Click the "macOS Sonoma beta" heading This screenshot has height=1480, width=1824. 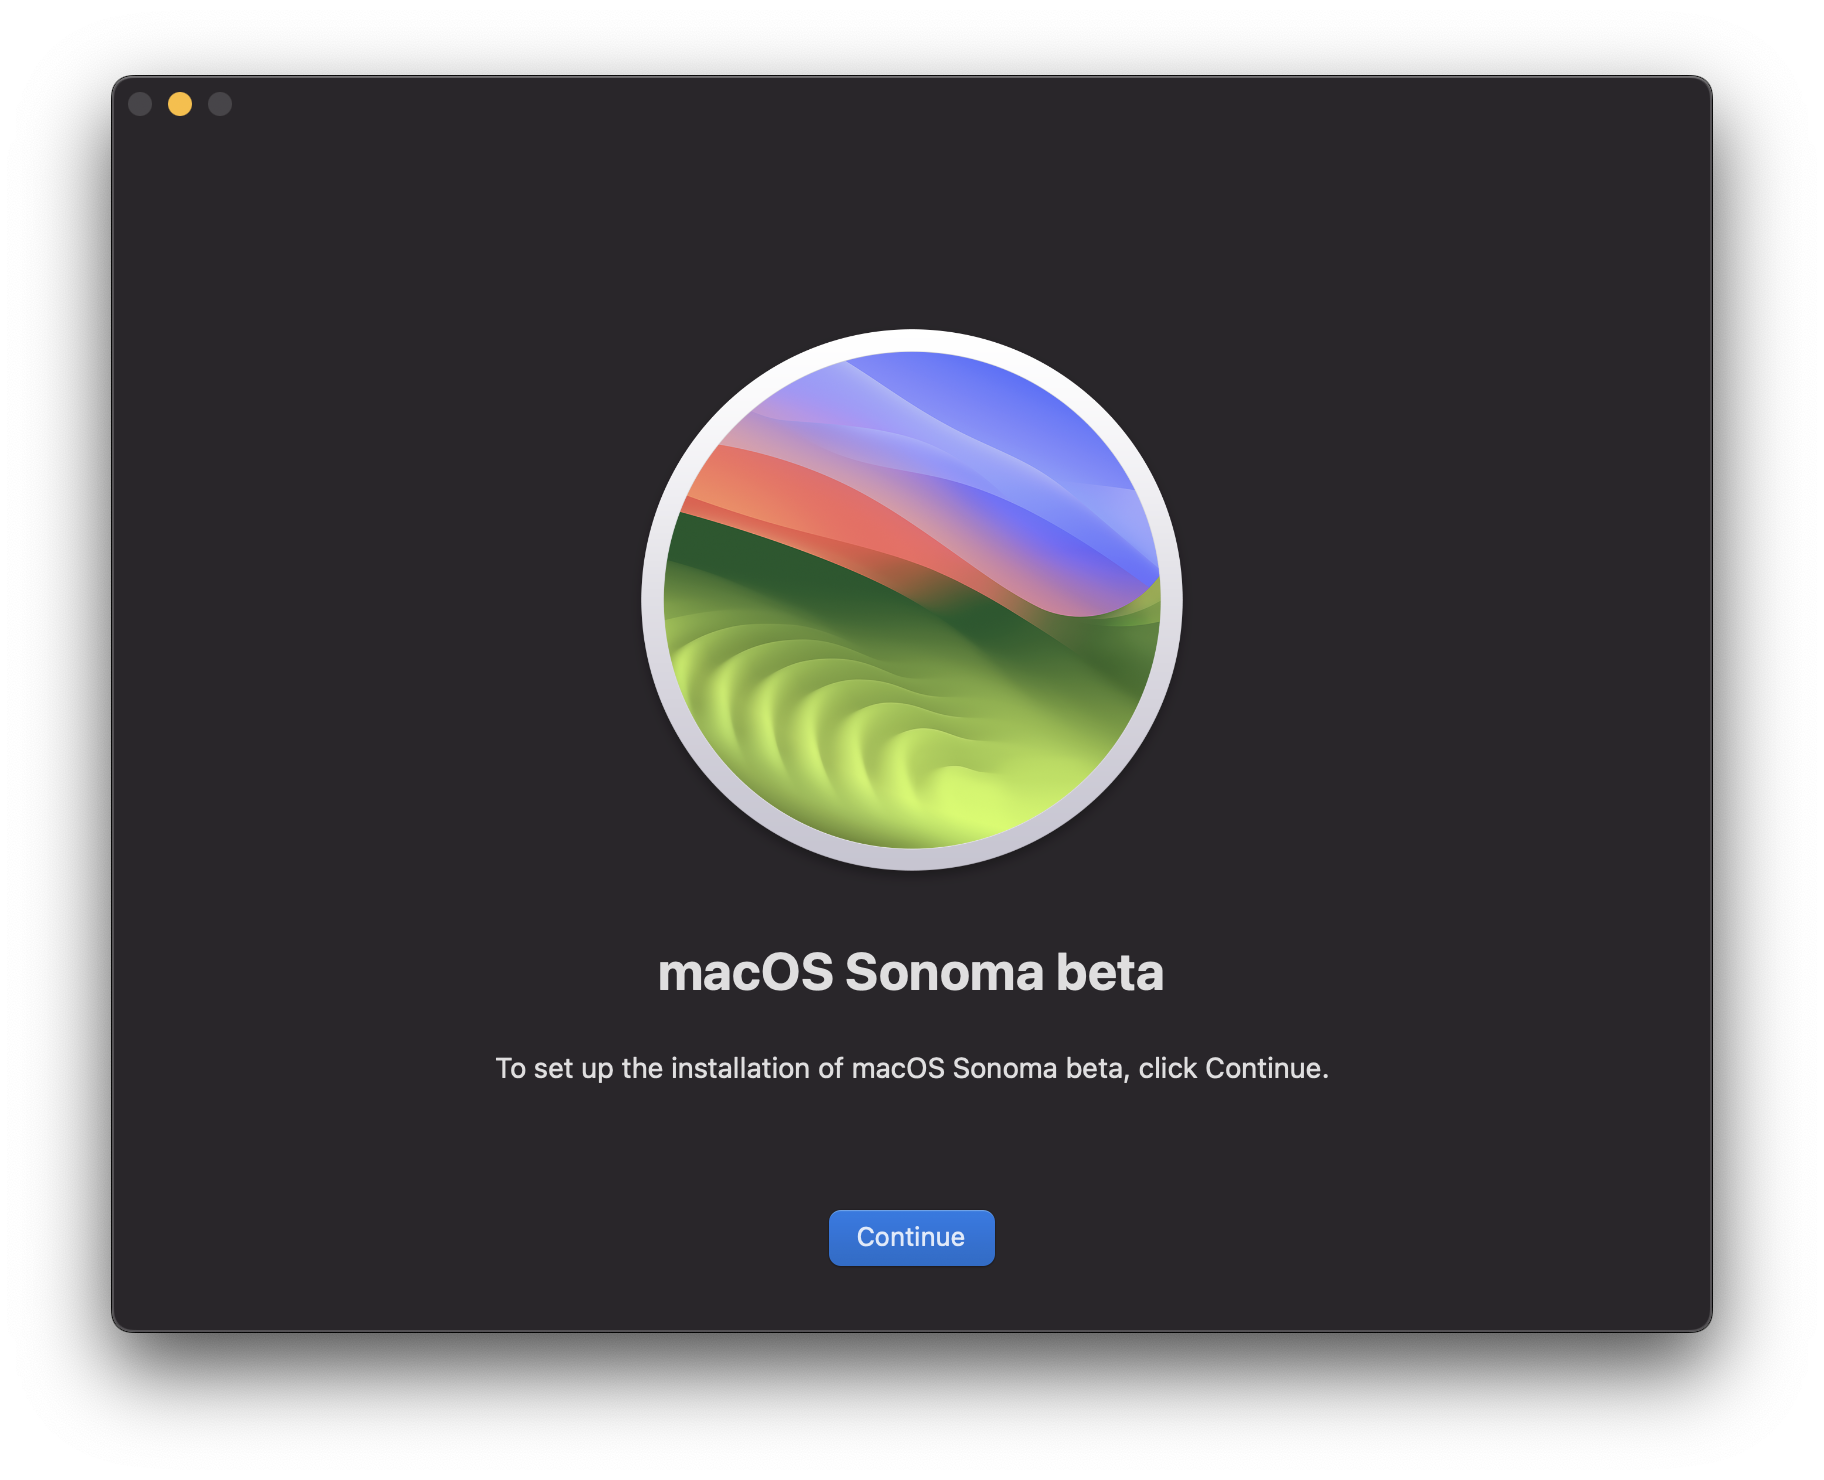coord(911,972)
